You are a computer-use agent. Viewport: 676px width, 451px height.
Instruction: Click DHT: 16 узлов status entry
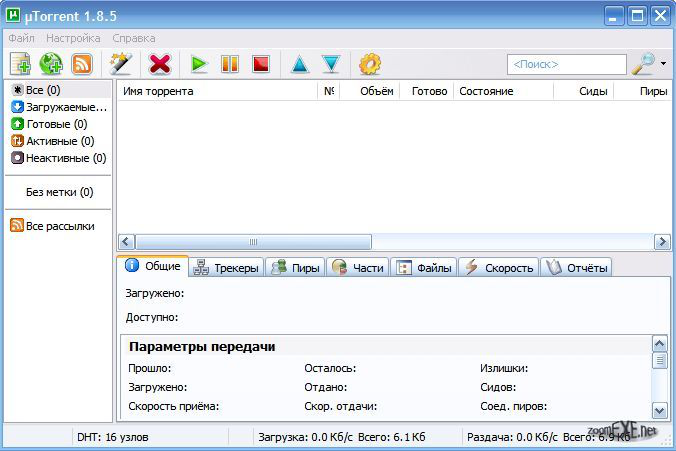tap(113, 437)
